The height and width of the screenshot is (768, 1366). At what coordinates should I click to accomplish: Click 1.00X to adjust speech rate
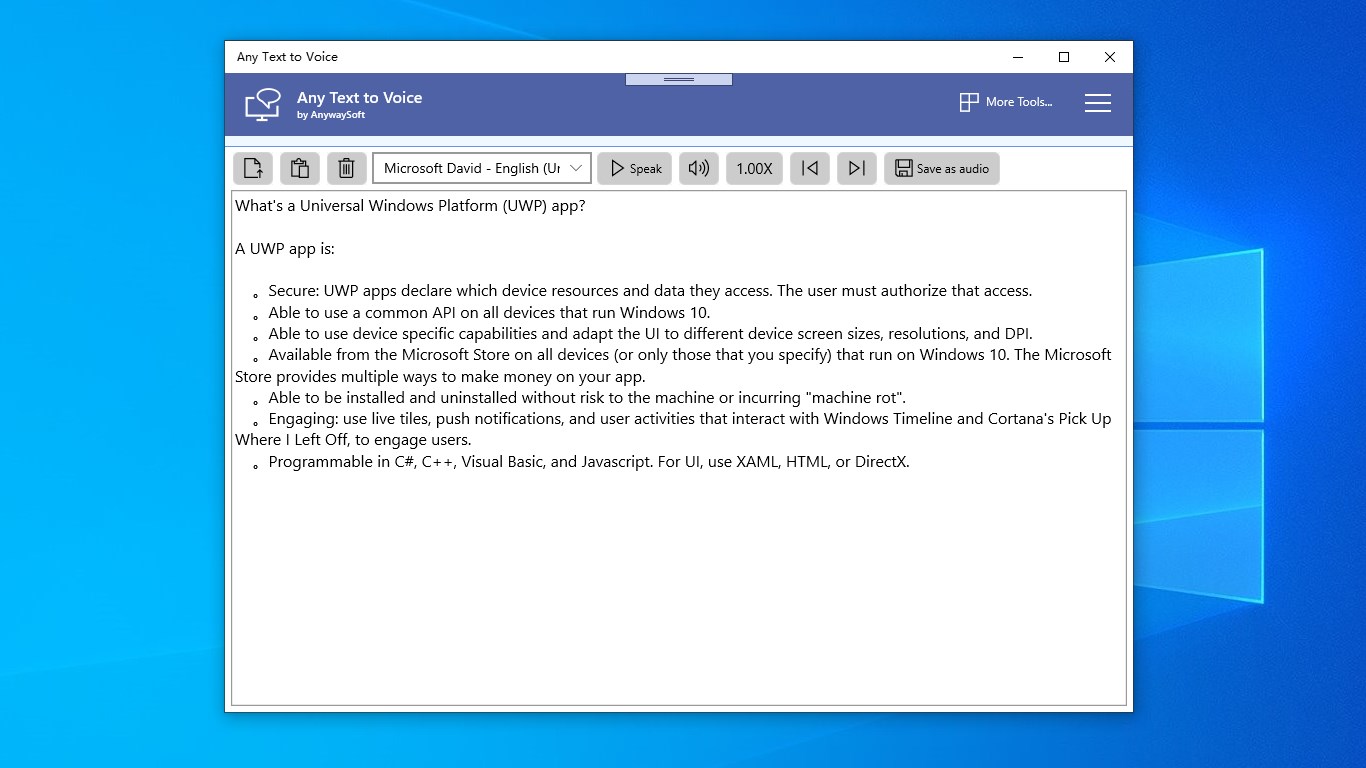(754, 168)
